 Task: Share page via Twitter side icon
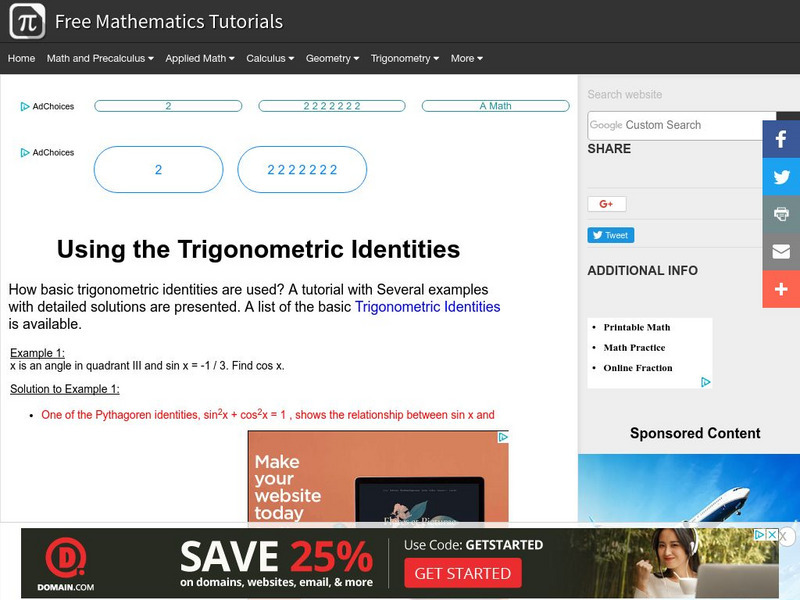tap(781, 177)
